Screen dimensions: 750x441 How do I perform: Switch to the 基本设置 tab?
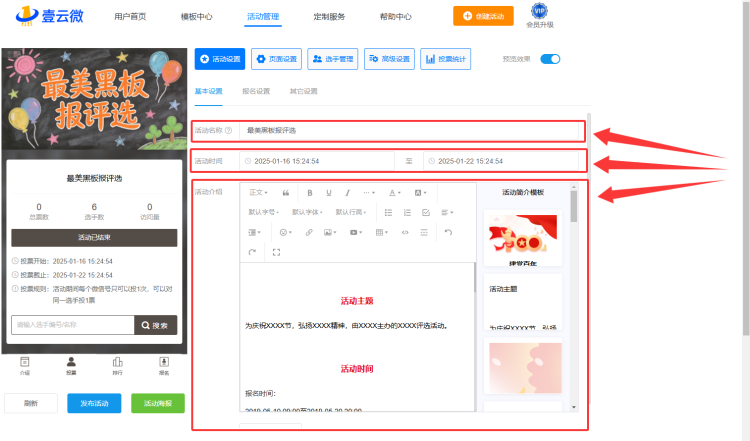click(209, 91)
